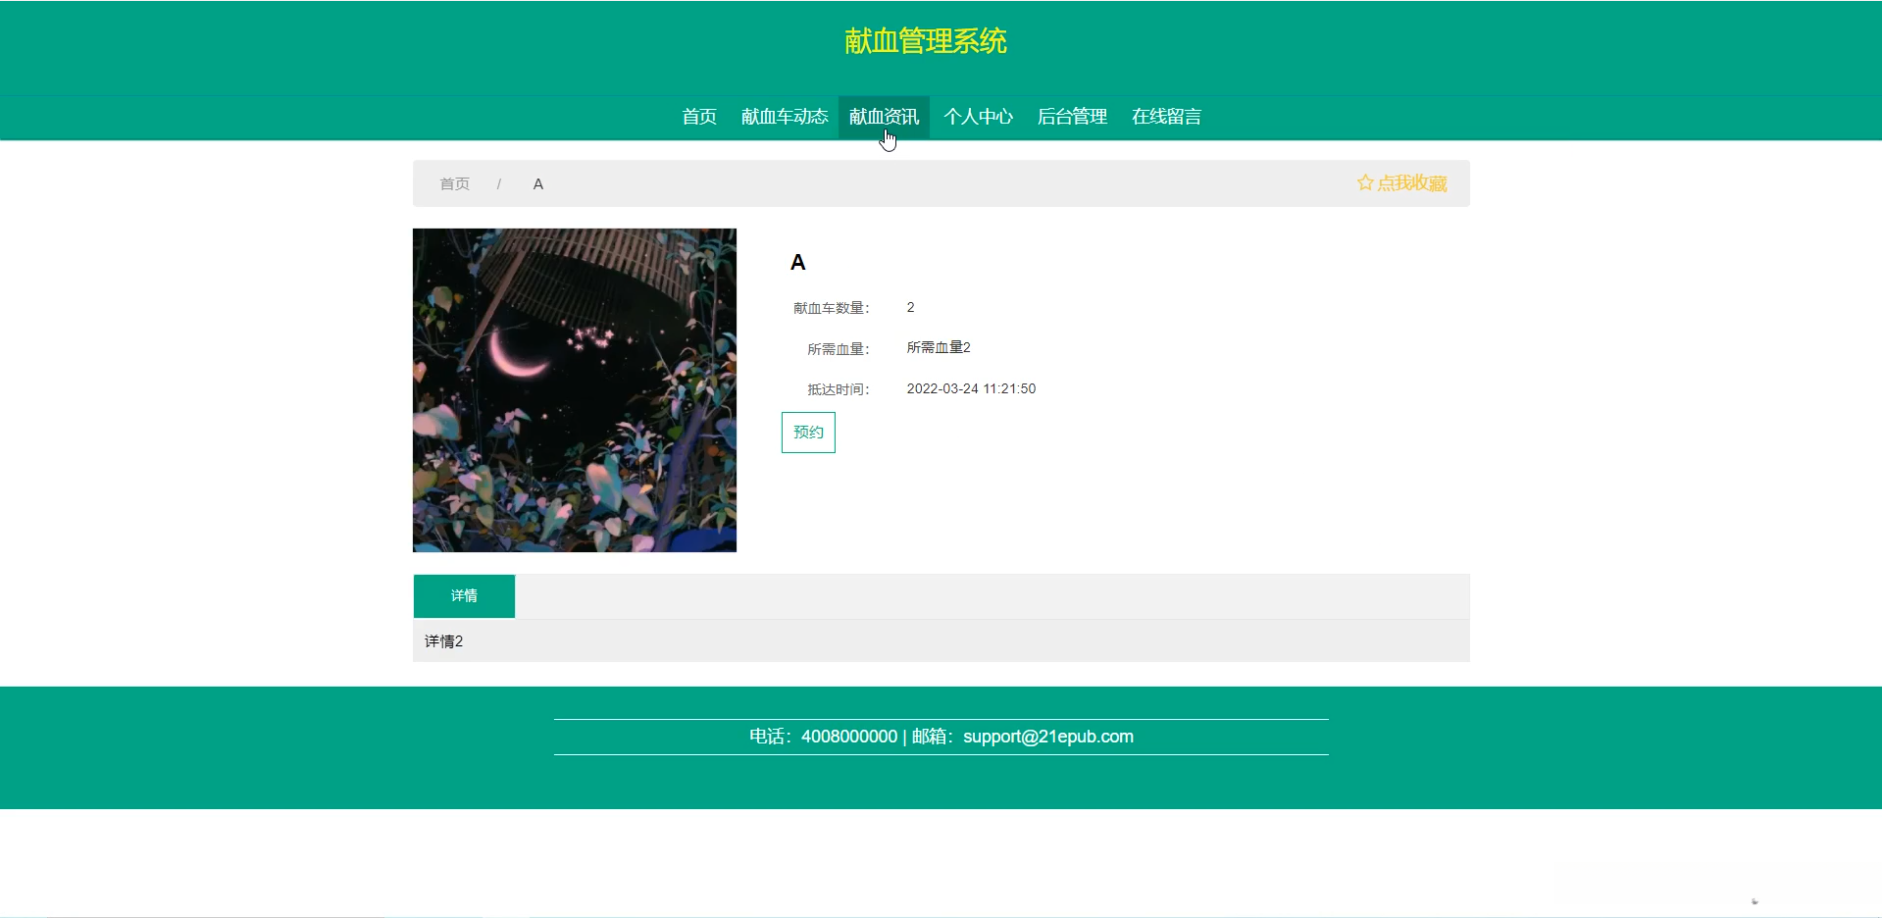Click the 首页 breadcrumb link
This screenshot has height=918, width=1882.
pos(455,184)
